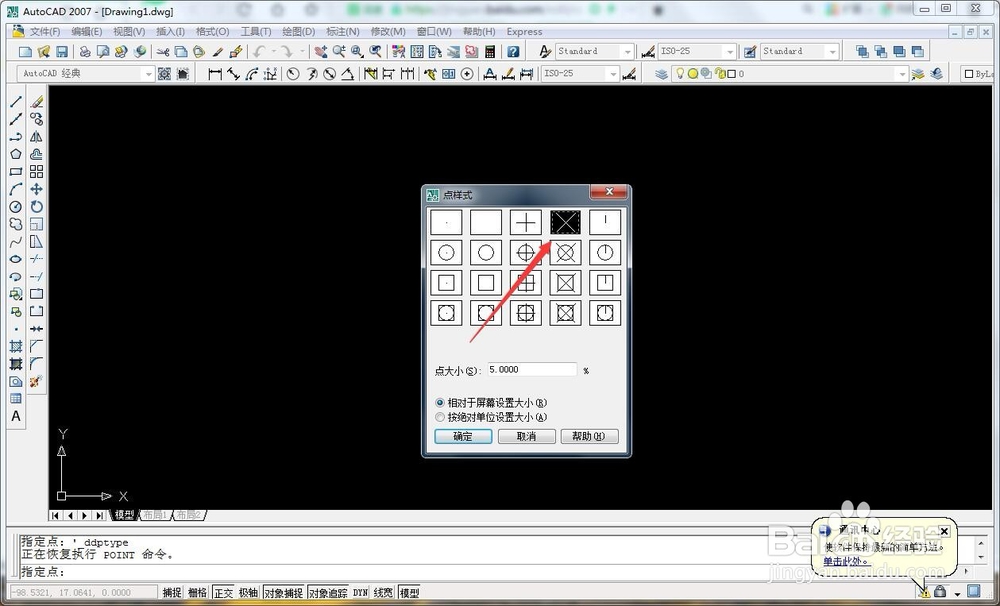The image size is (1000, 606).
Task: Select the Line draw tool
Action: click(16, 101)
